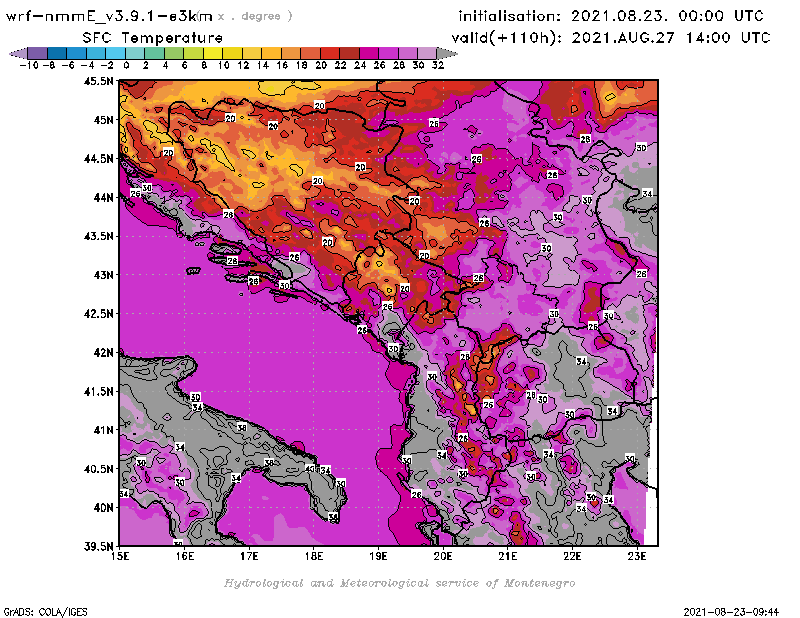Click the 45.5N latitude label
Screen dimensions: 800x618
(x=98, y=81)
